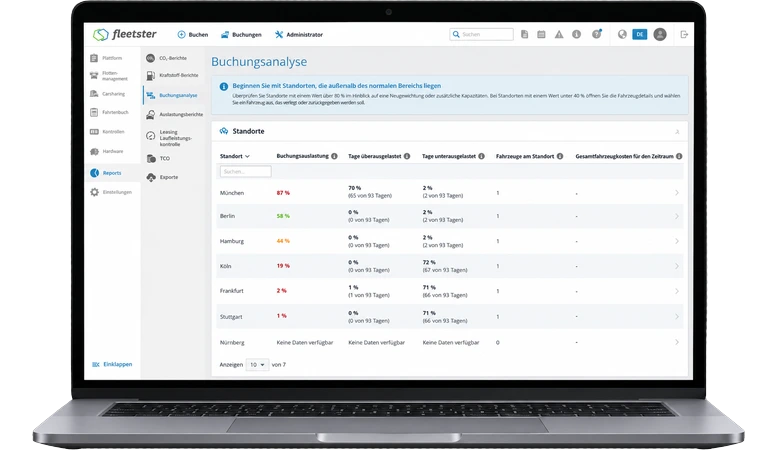This screenshot has height=450, width=777.
Task: Click info icon next to Gesamtfahrzeugkosten
Action: tap(679, 156)
